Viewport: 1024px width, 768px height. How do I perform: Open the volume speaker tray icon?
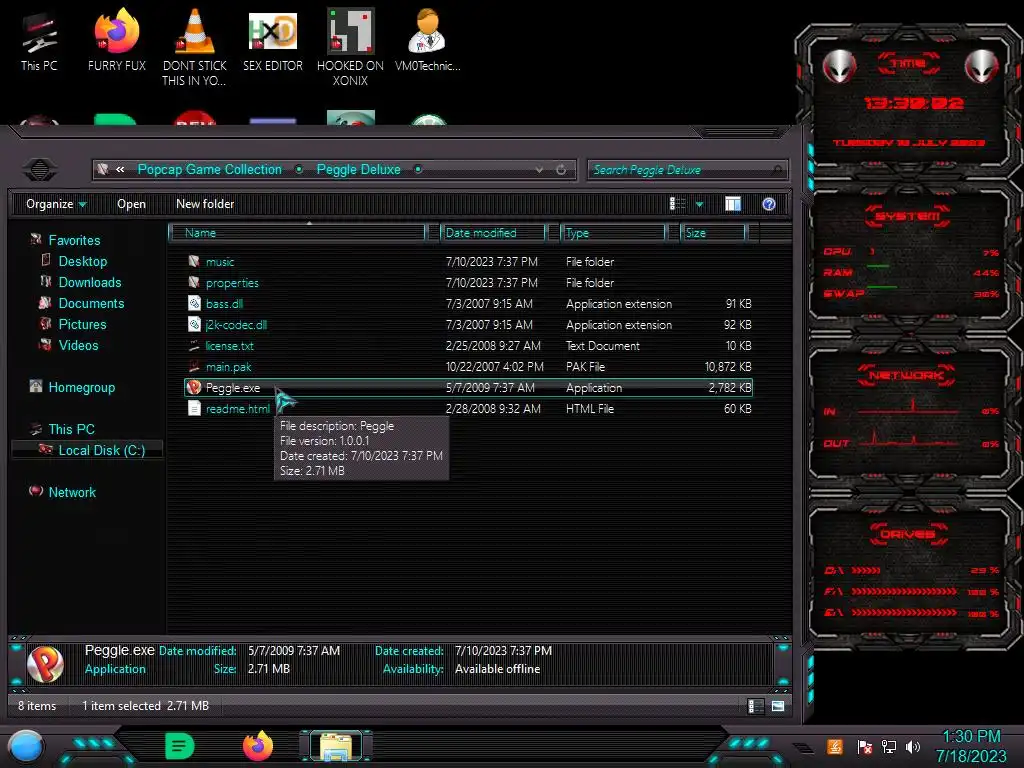912,746
